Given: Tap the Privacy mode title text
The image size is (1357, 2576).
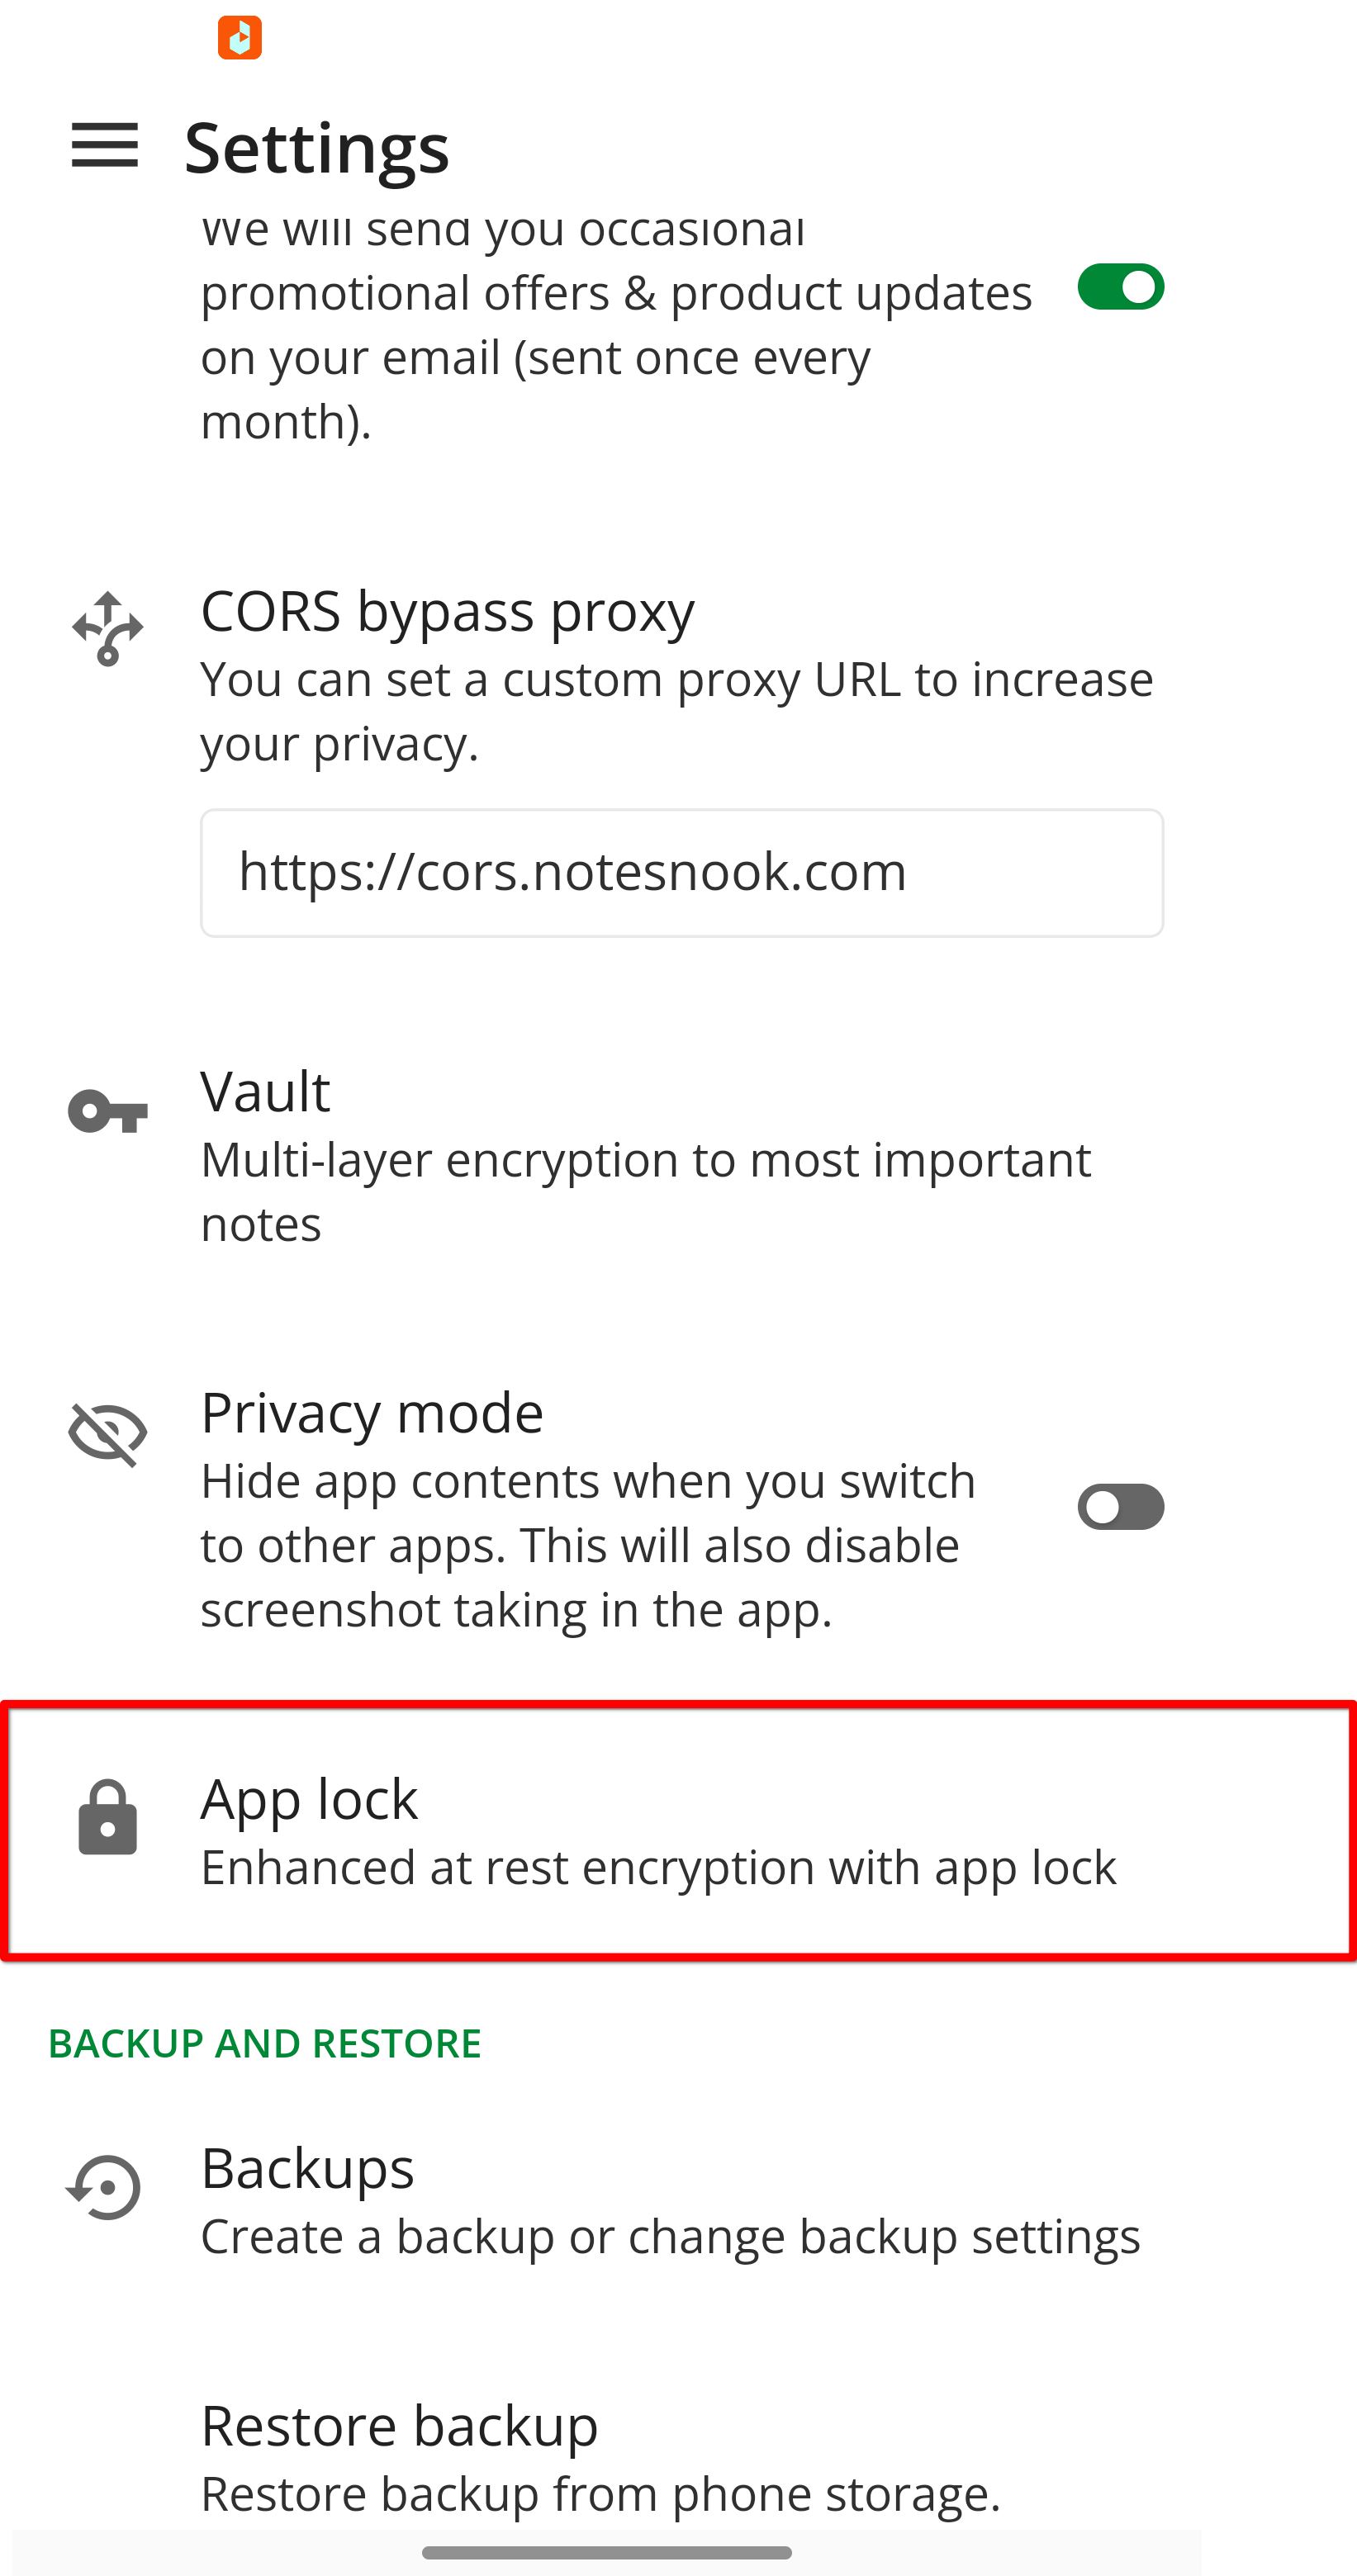Looking at the screenshot, I should click(372, 1413).
